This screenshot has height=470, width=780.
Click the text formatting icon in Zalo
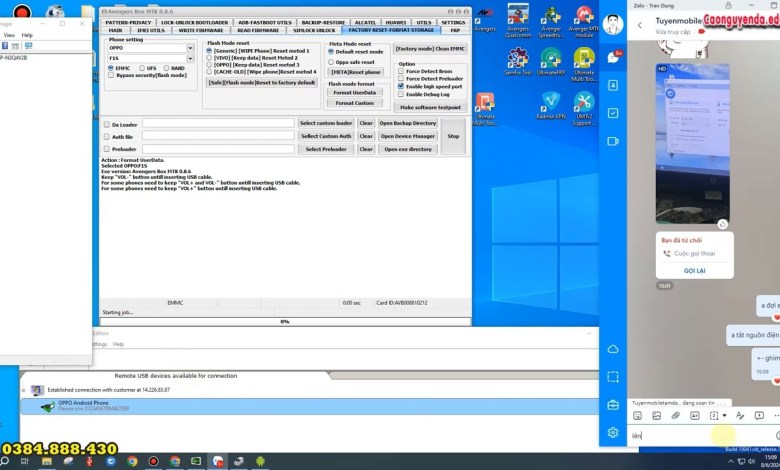tap(740, 415)
